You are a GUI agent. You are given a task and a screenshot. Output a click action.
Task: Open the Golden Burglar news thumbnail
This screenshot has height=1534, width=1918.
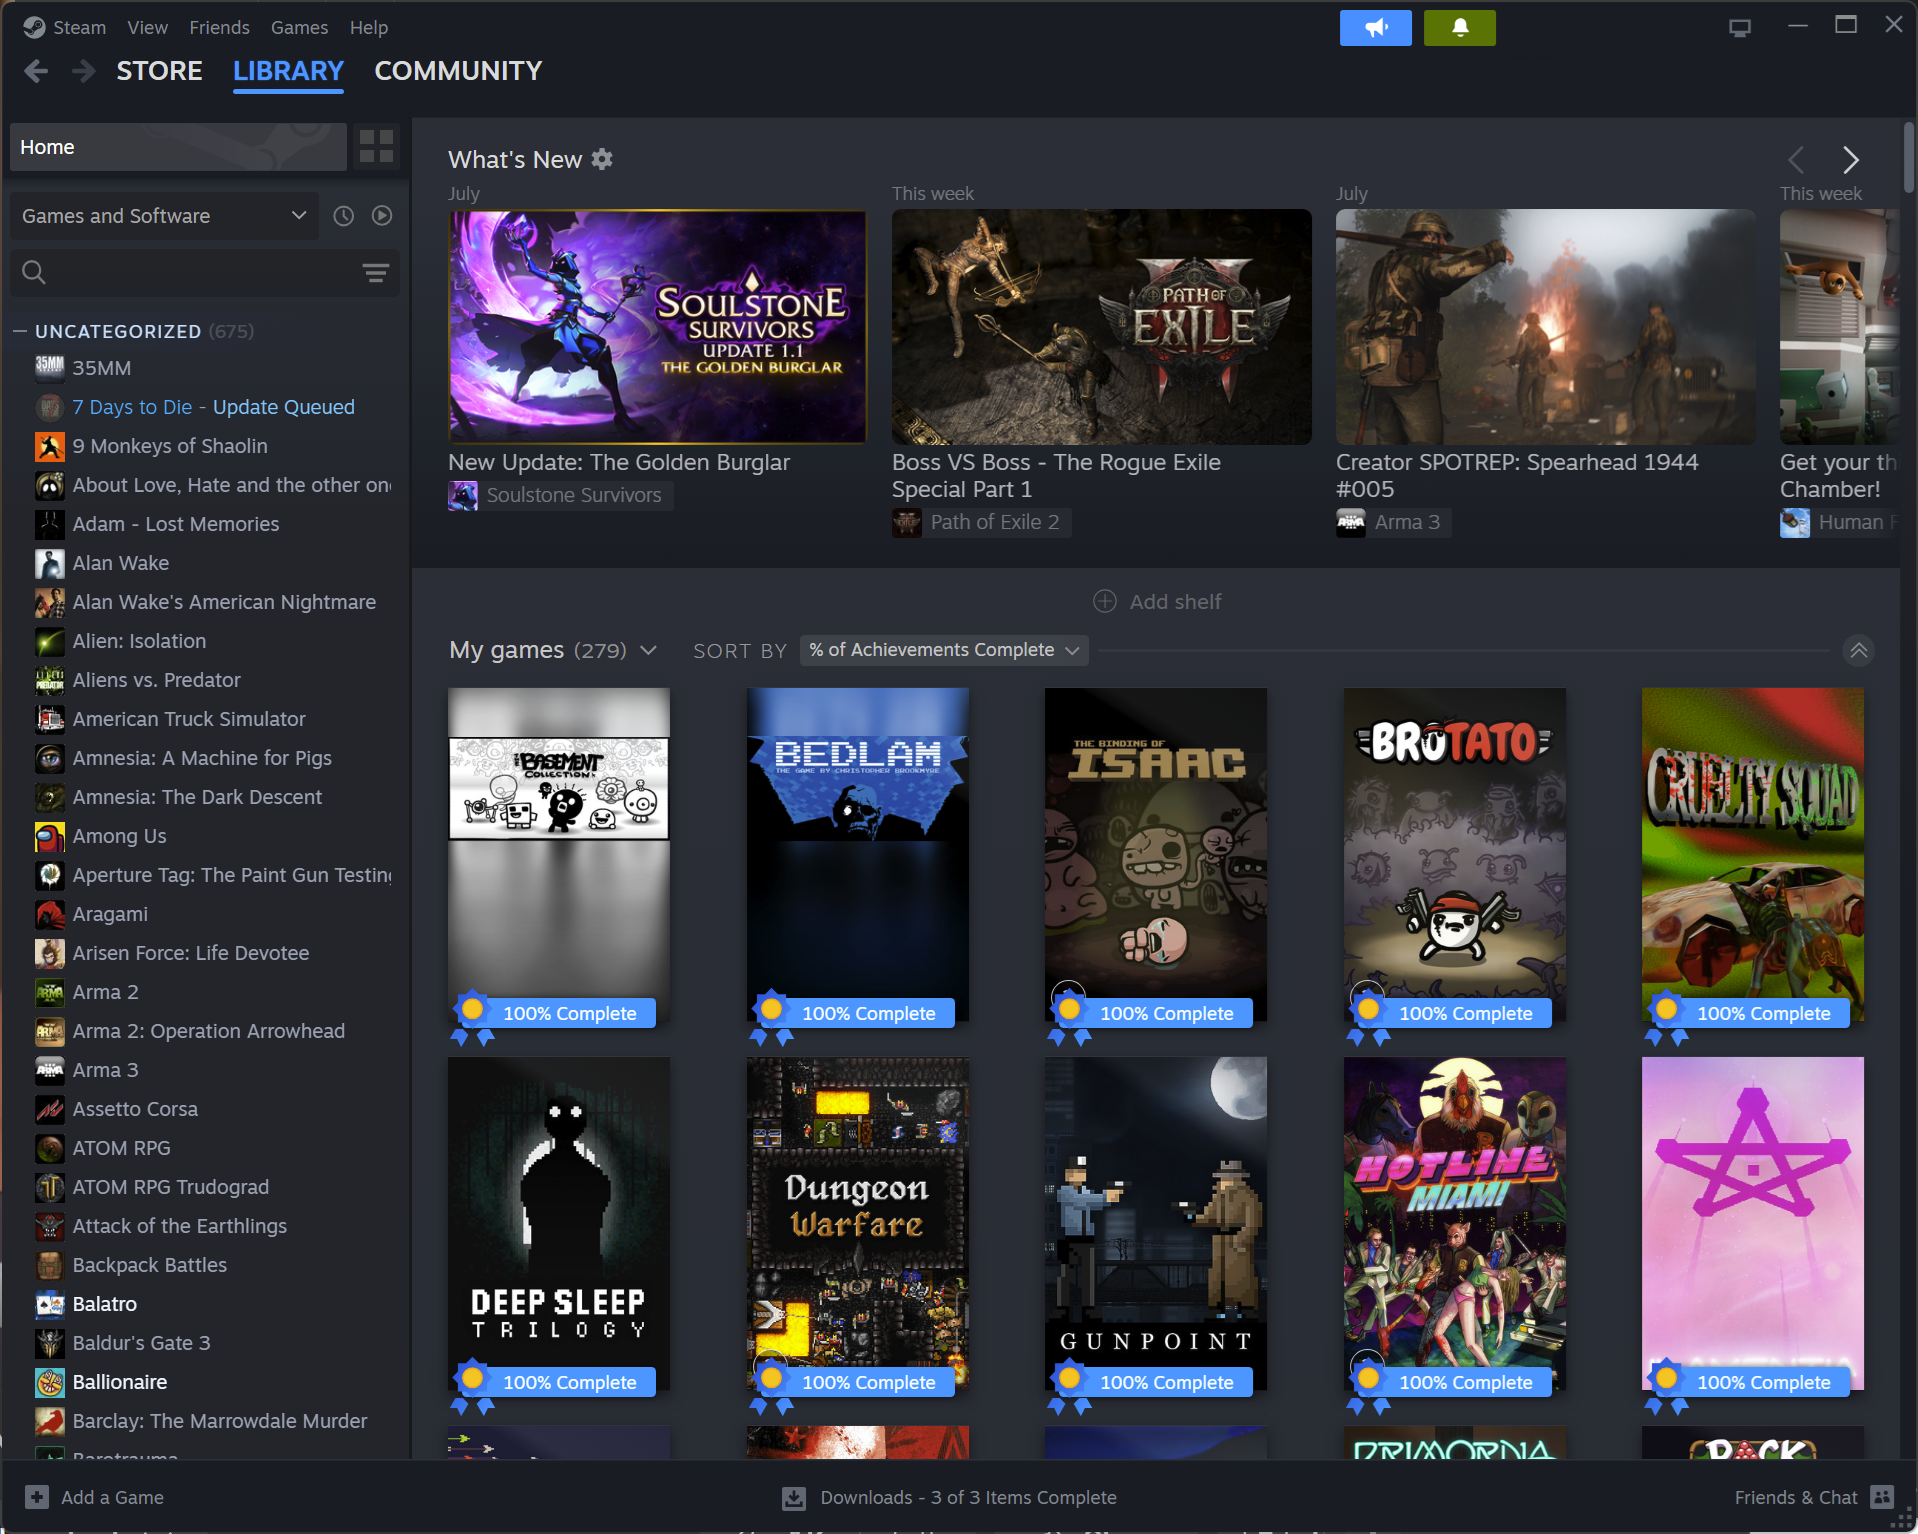click(x=657, y=327)
